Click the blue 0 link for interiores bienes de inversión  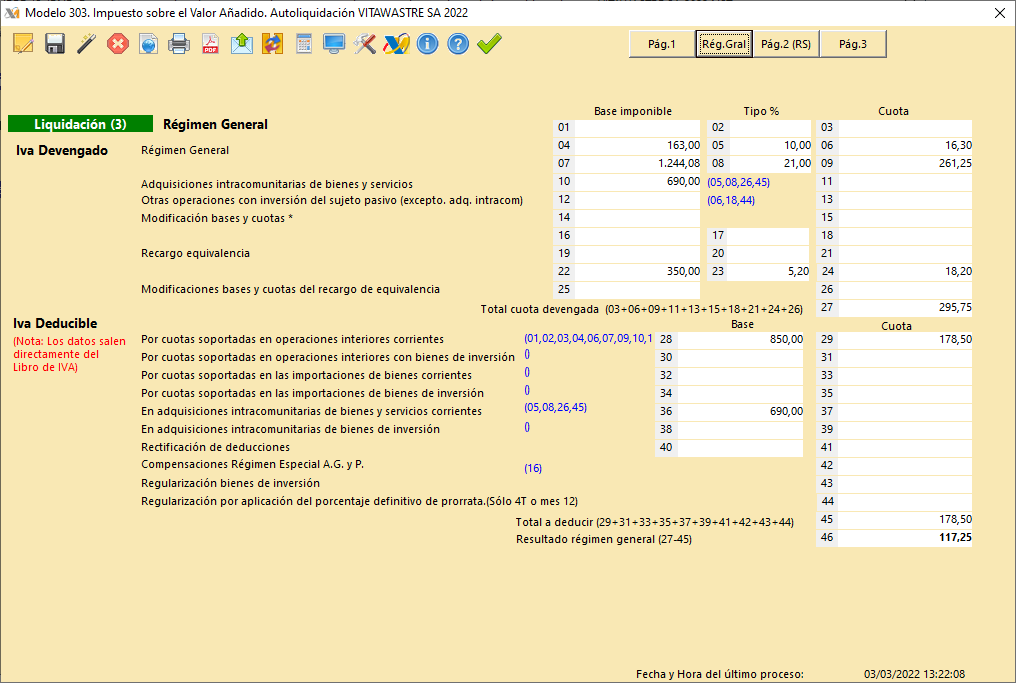point(527,354)
